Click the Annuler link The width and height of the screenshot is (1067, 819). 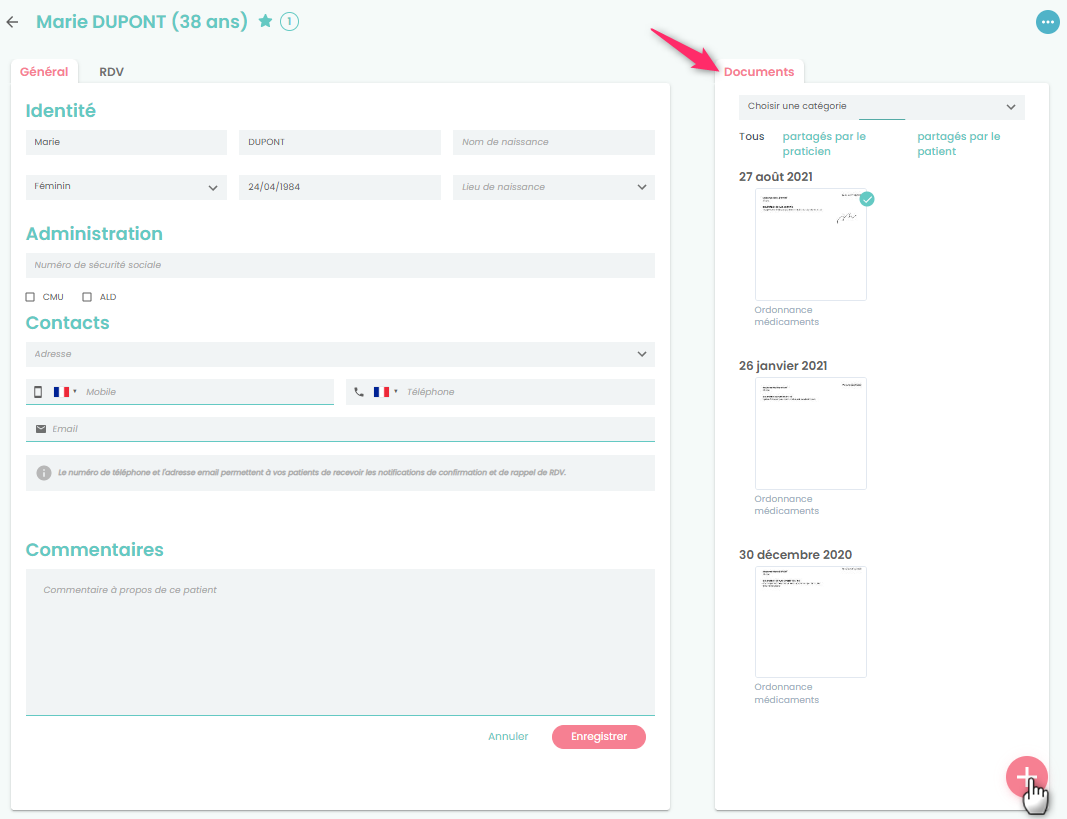coord(508,737)
